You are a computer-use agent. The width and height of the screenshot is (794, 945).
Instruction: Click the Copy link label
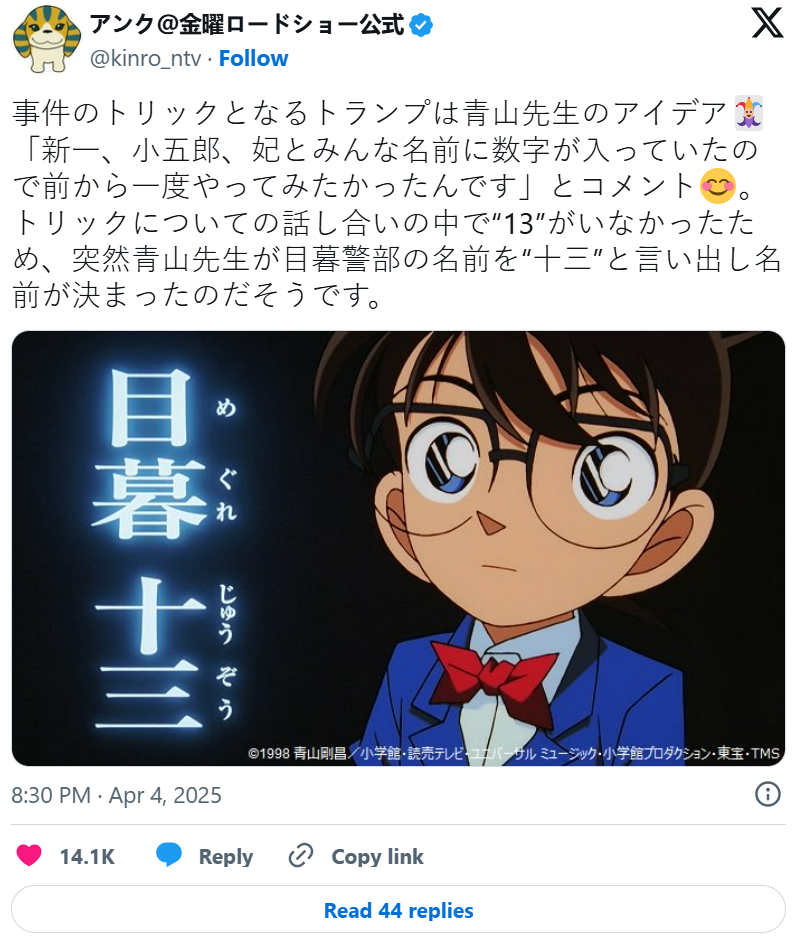377,856
